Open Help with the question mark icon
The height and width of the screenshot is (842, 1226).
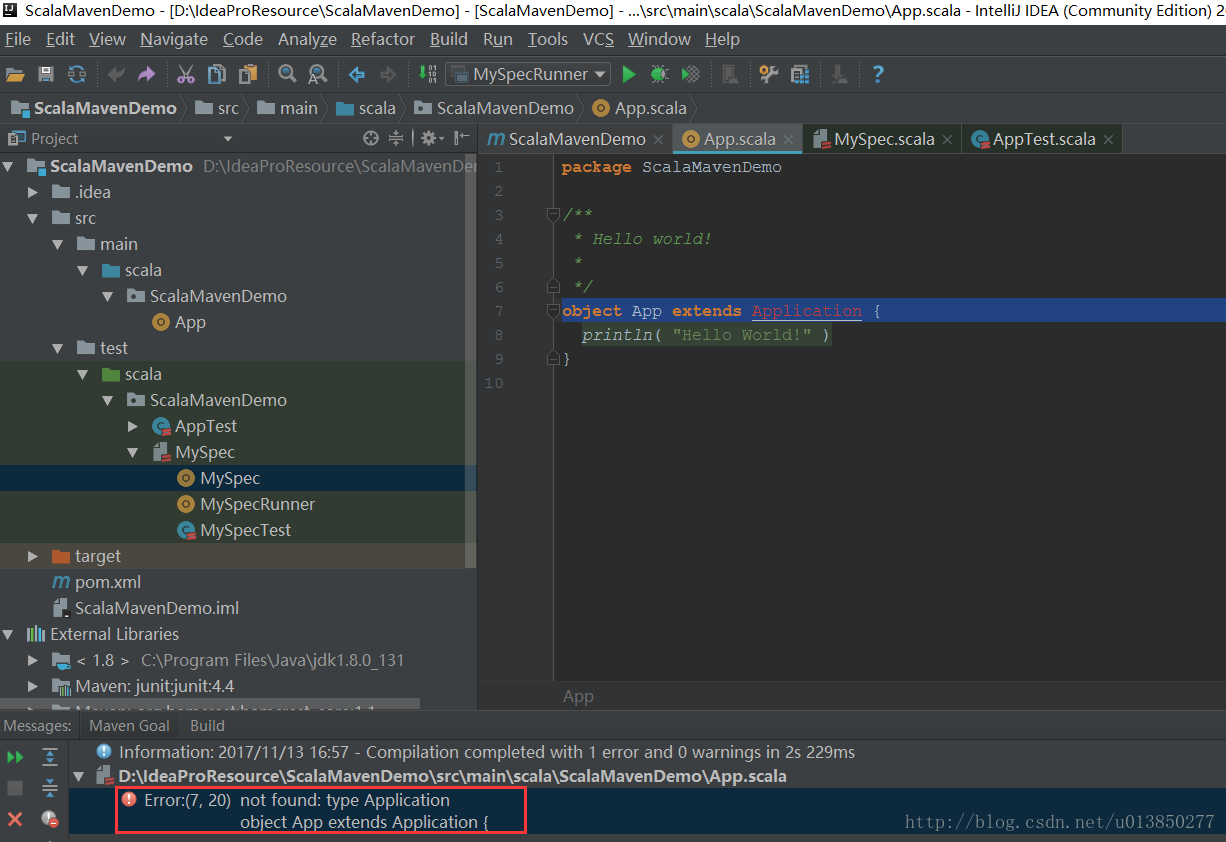point(878,74)
